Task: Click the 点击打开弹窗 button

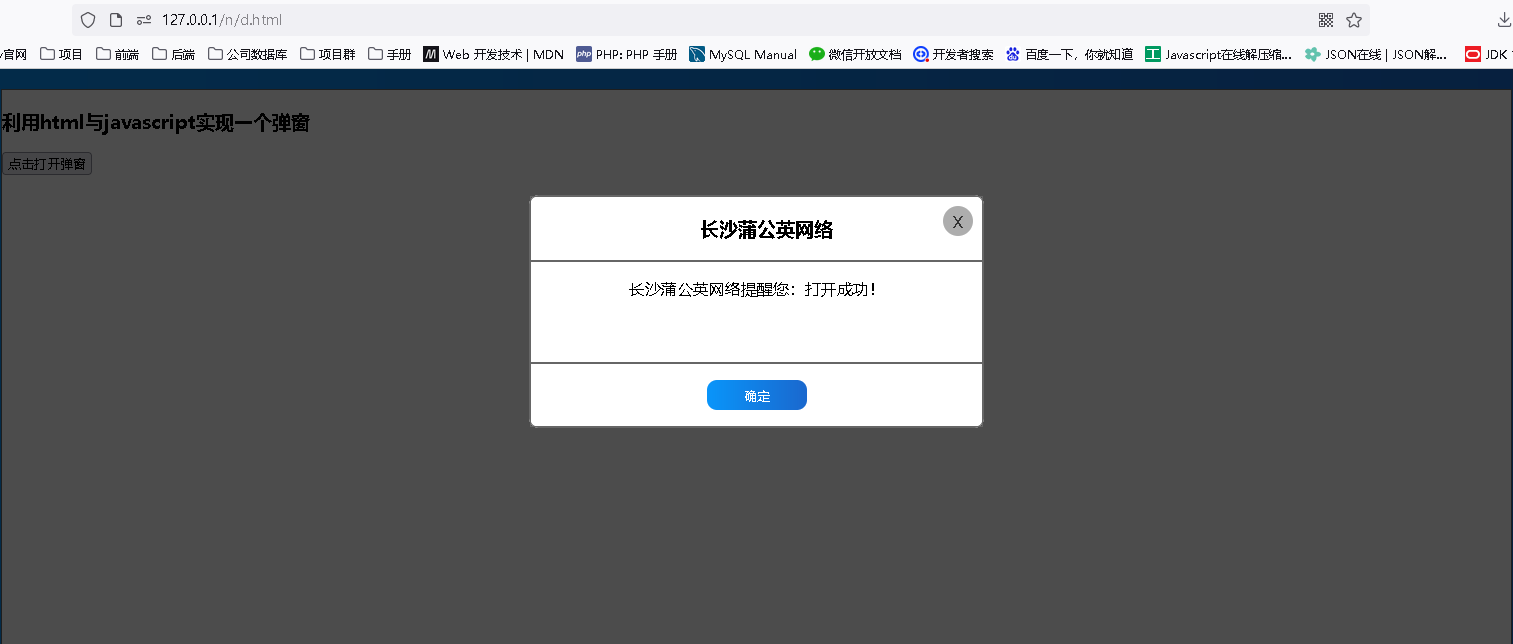Action: click(47, 164)
